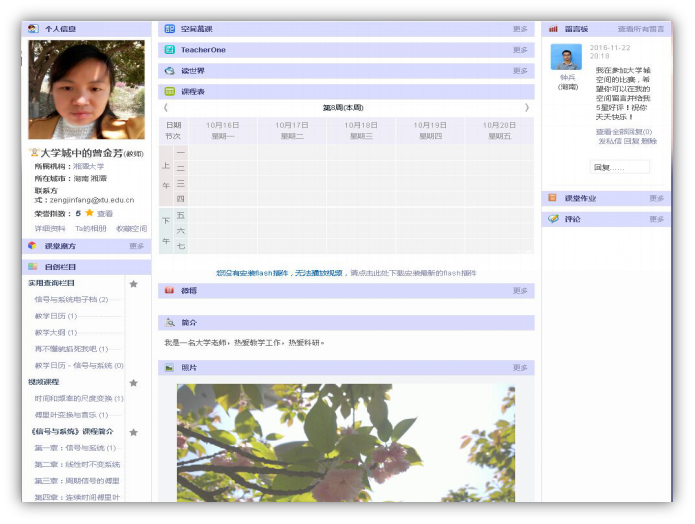Image resolution: width=695 pixels, height=524 pixels.
Task: Open 时间和频率的尺度变换 (1) entry
Action: (x=79, y=398)
